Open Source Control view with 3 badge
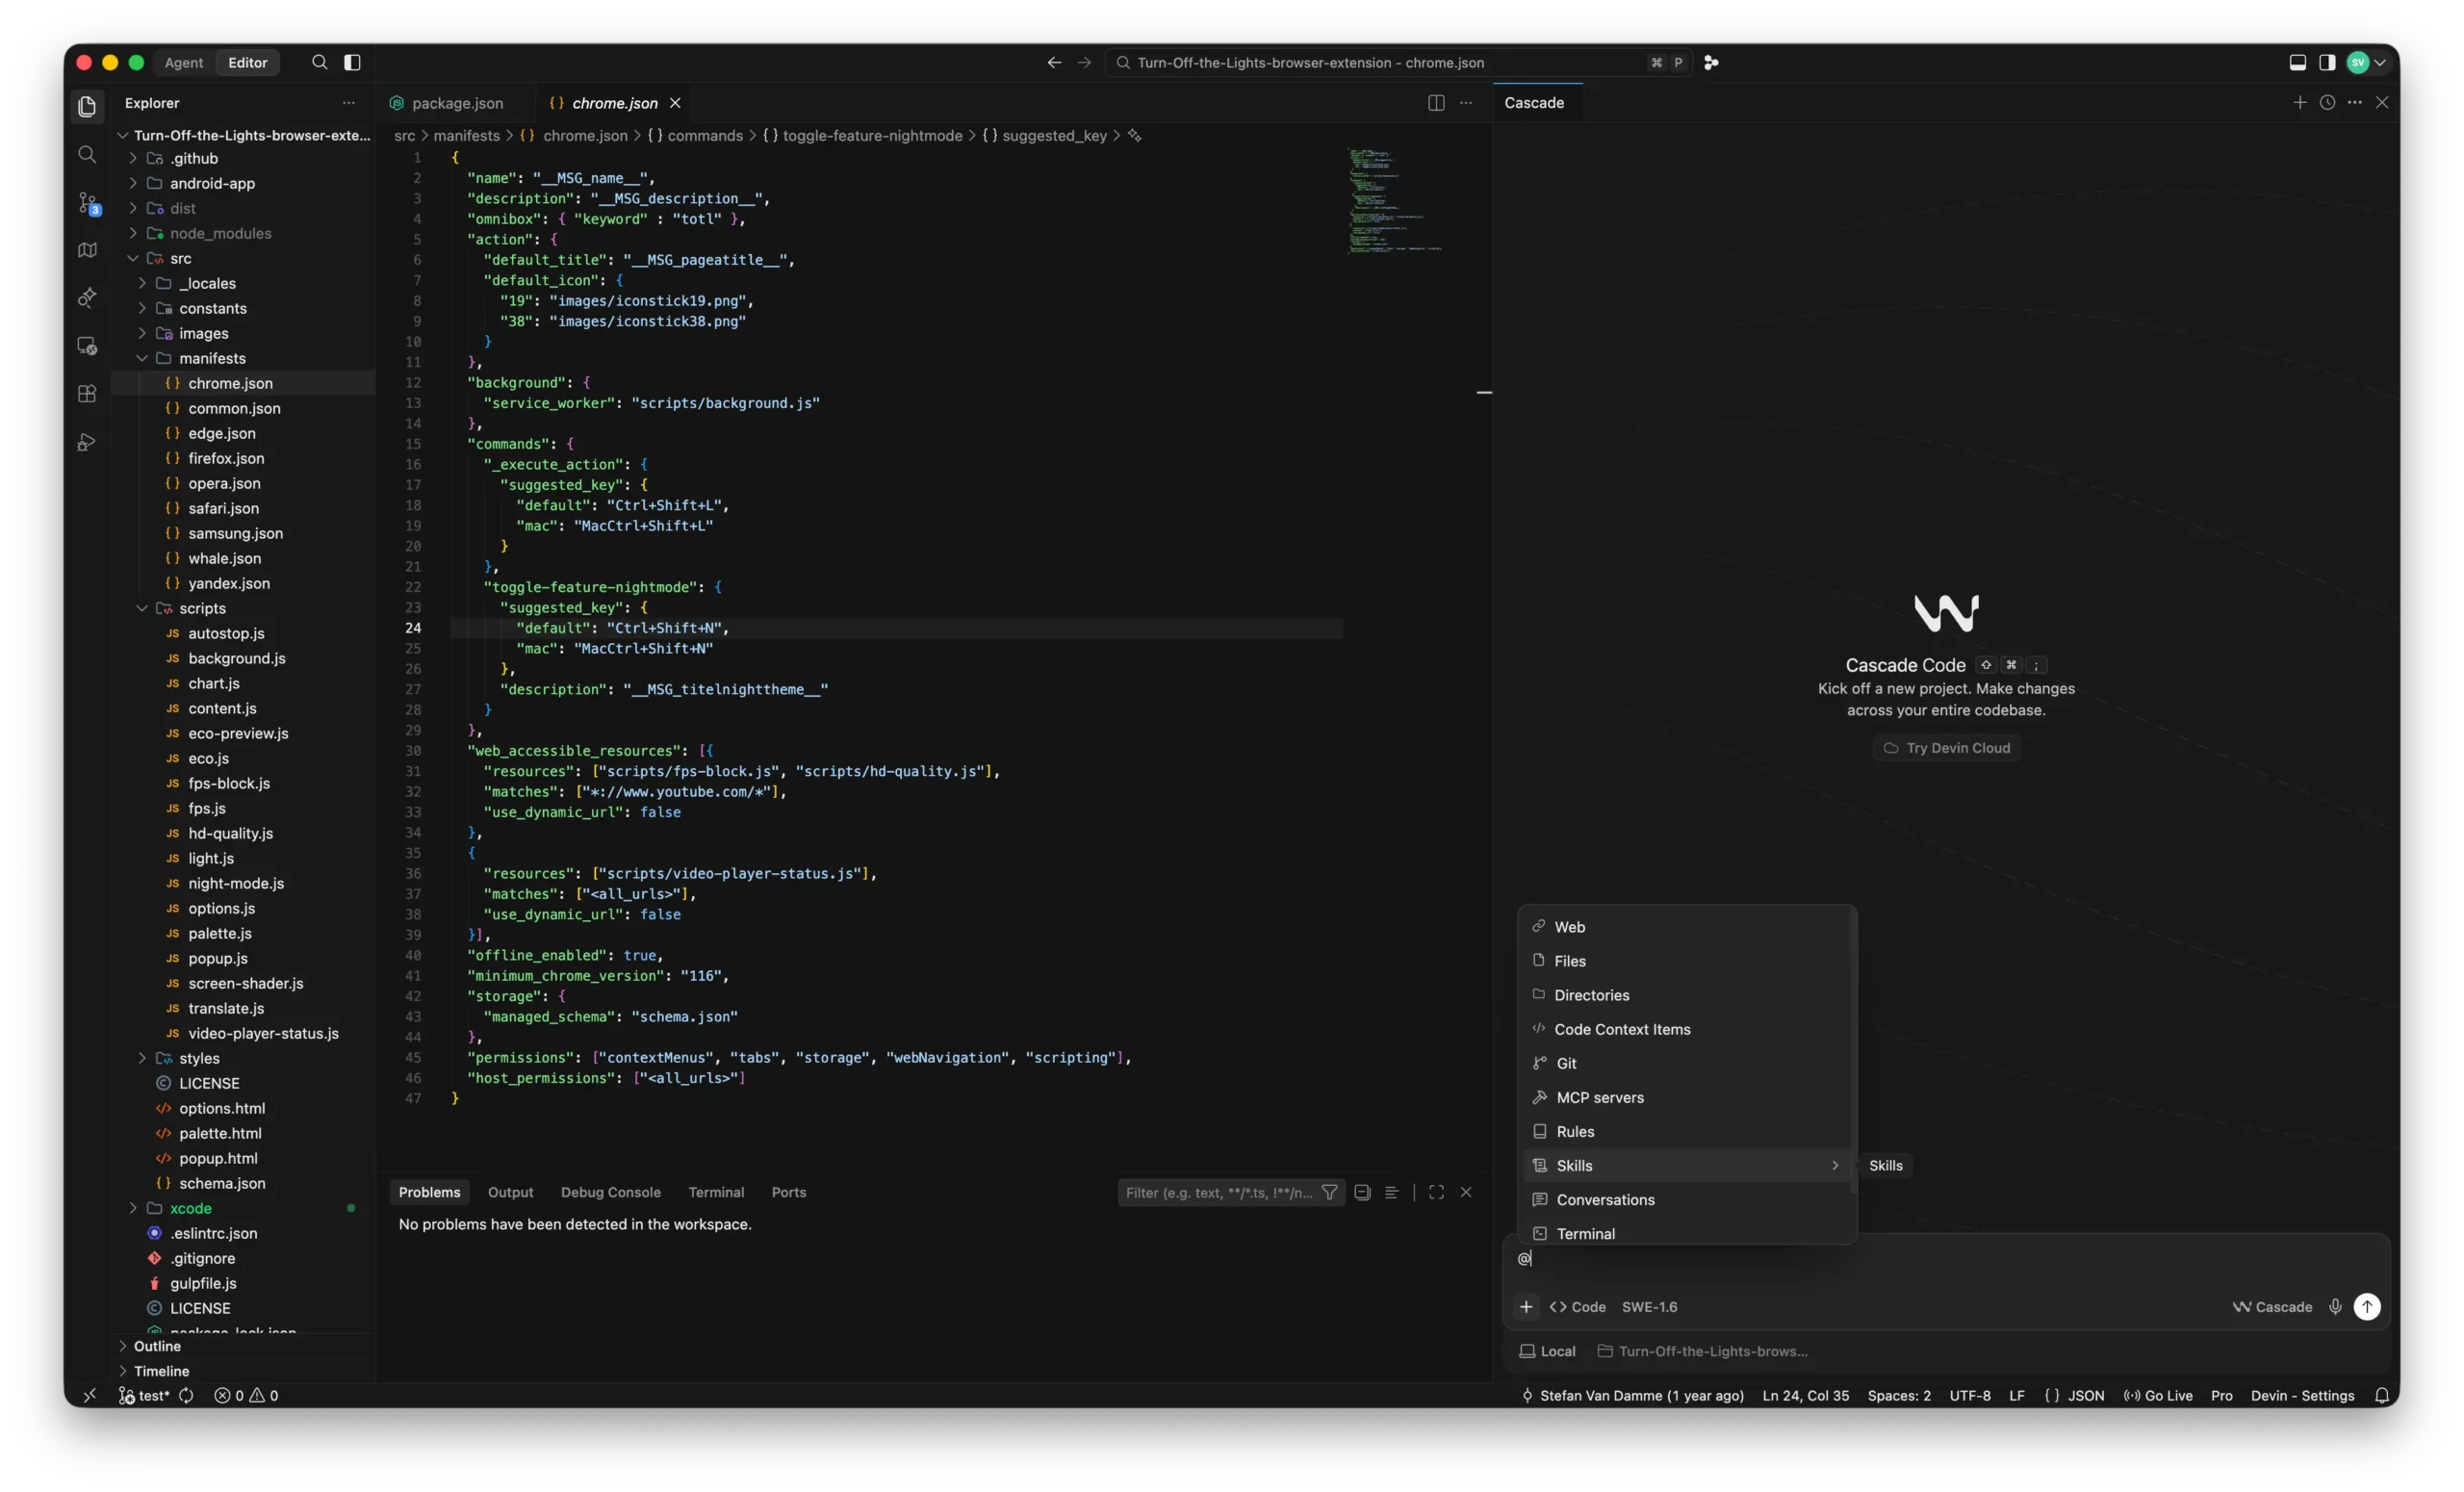The image size is (2464, 1492). coord(87,203)
